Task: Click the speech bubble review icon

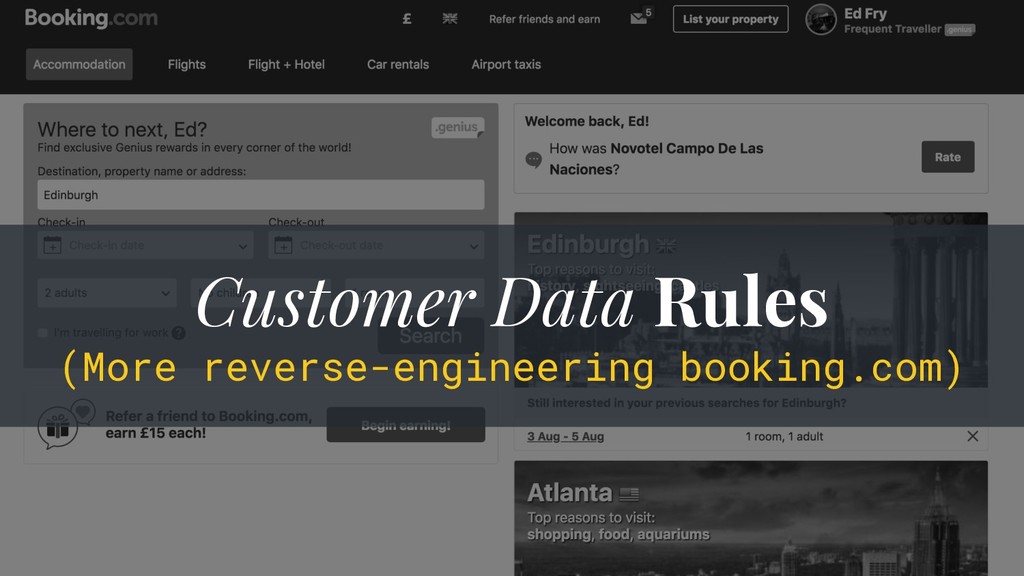Action: pos(534,159)
